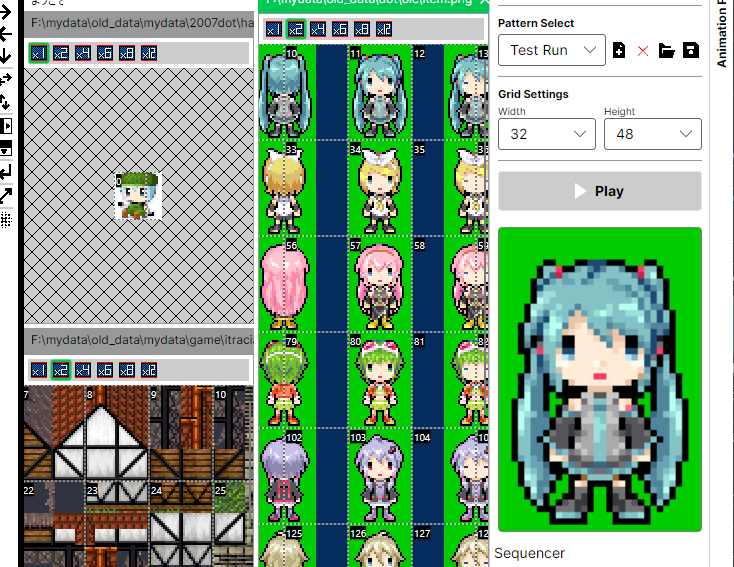The width and height of the screenshot is (734, 567).
Task: Select x6 zoom in the green sprite sheet panel
Action: 340,29
